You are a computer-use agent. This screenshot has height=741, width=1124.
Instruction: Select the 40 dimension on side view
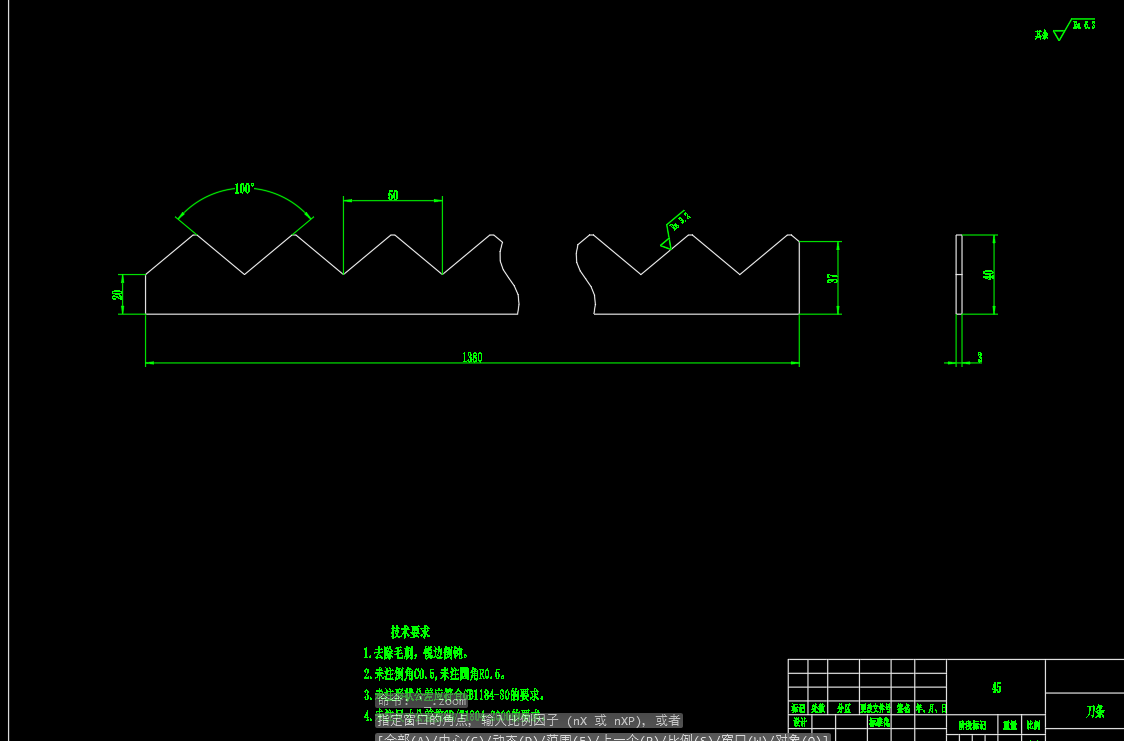point(989,274)
